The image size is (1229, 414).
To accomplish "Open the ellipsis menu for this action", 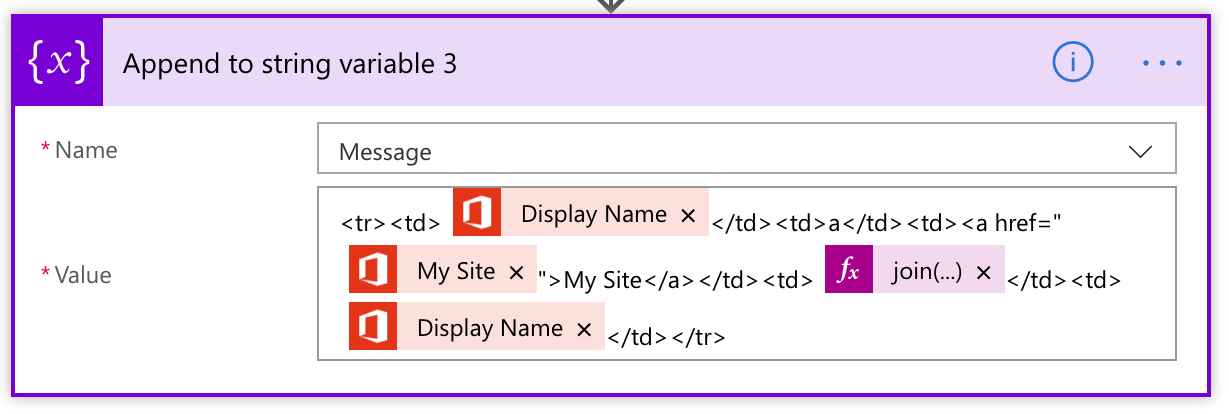I will click(1162, 63).
